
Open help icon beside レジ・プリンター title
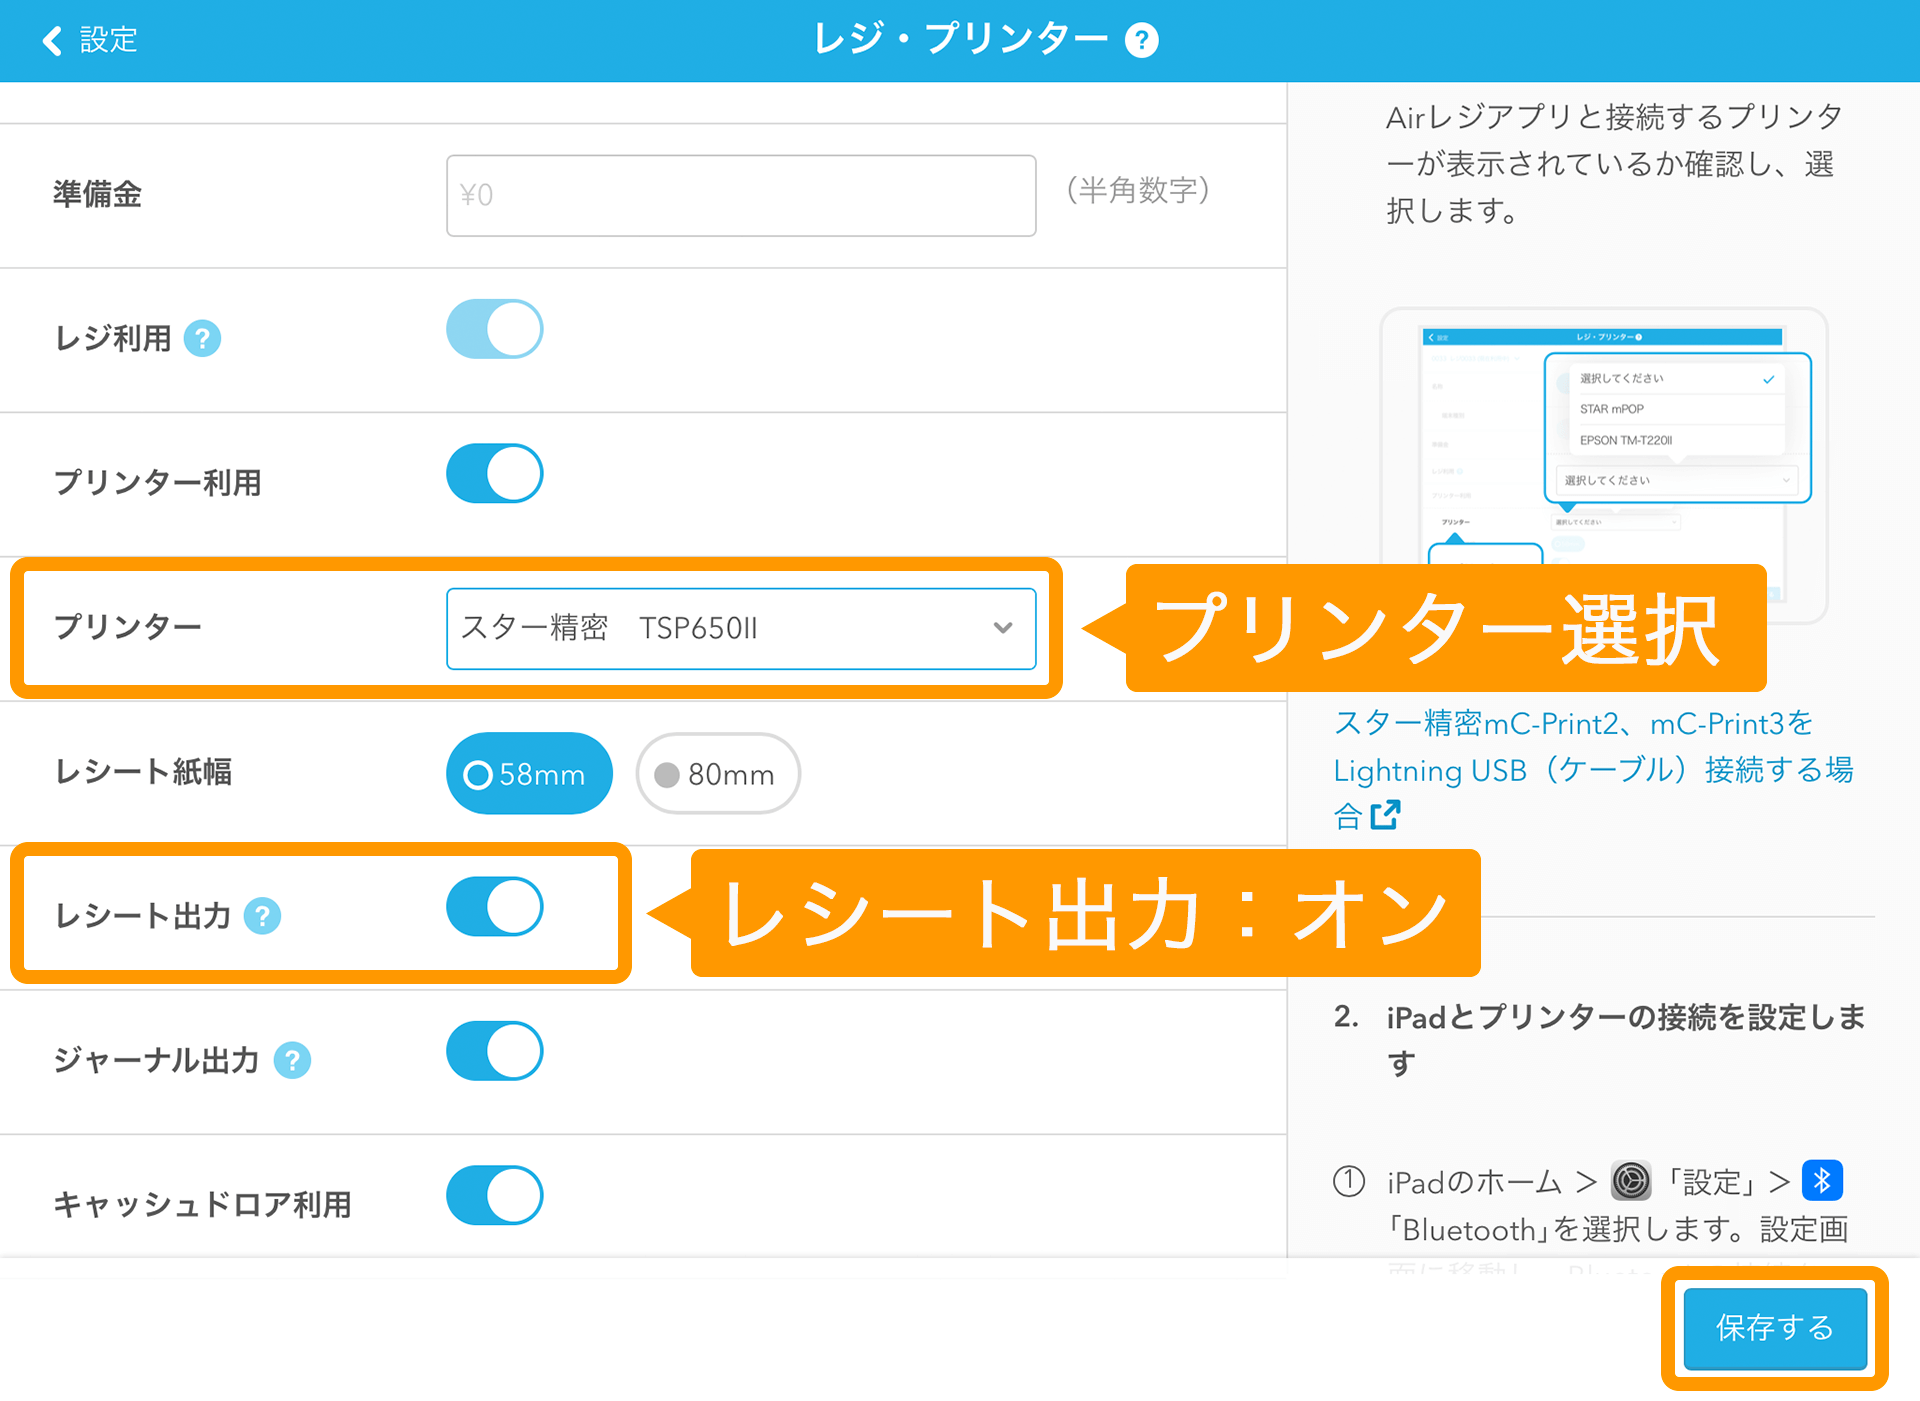[x=1141, y=40]
